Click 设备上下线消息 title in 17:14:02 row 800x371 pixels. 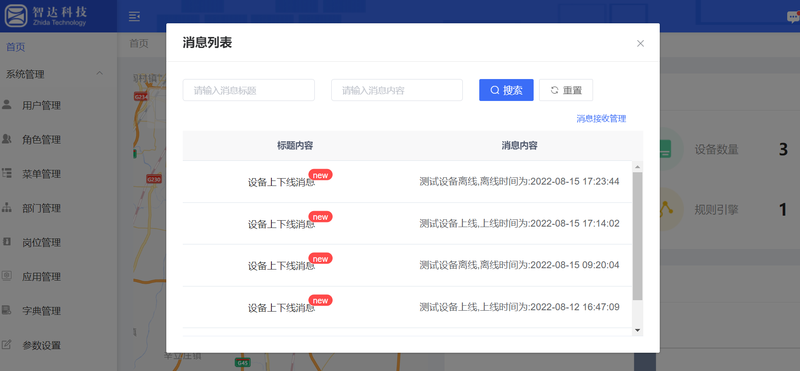click(281, 224)
